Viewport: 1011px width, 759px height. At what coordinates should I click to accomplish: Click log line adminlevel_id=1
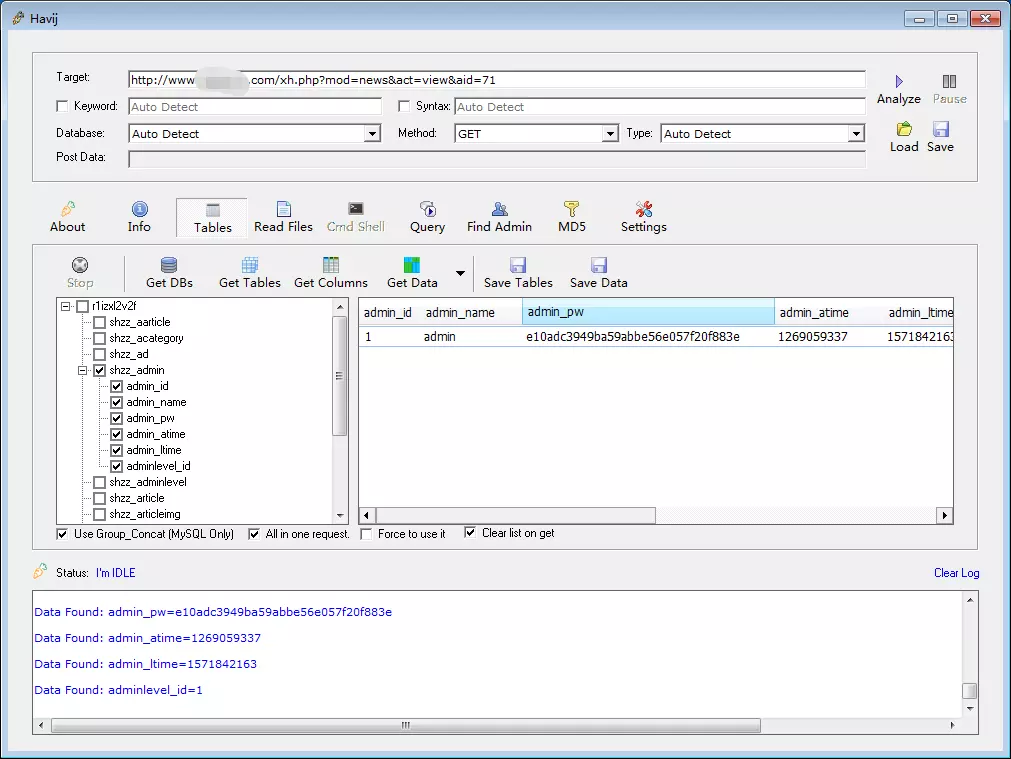click(x=119, y=690)
